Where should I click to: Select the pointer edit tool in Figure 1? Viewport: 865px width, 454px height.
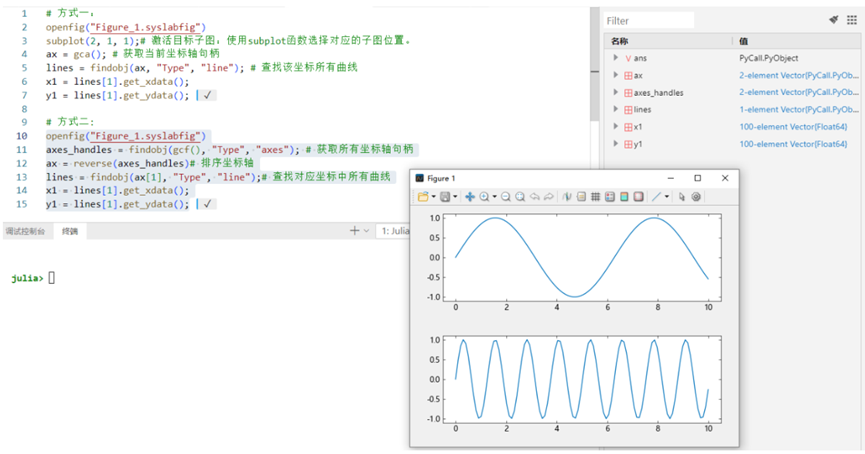(682, 197)
